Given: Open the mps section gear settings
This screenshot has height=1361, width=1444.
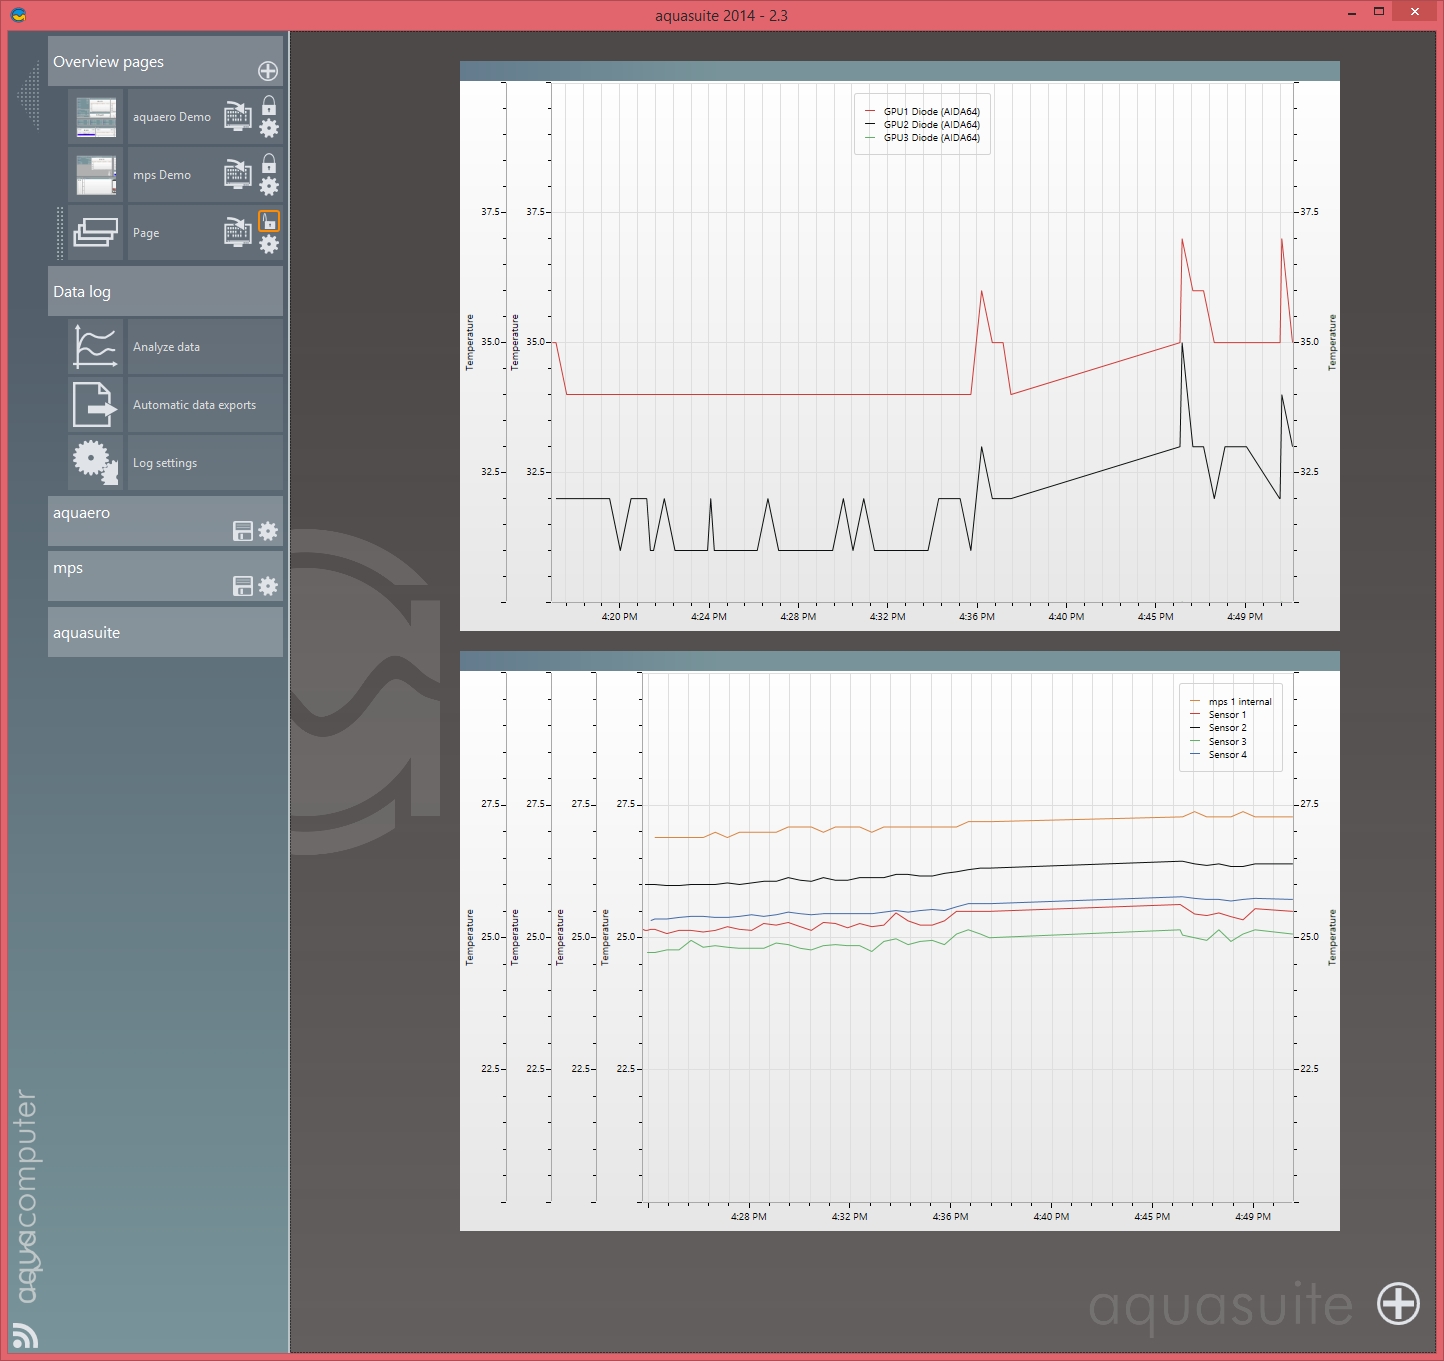Looking at the screenshot, I should pyautogui.click(x=268, y=587).
